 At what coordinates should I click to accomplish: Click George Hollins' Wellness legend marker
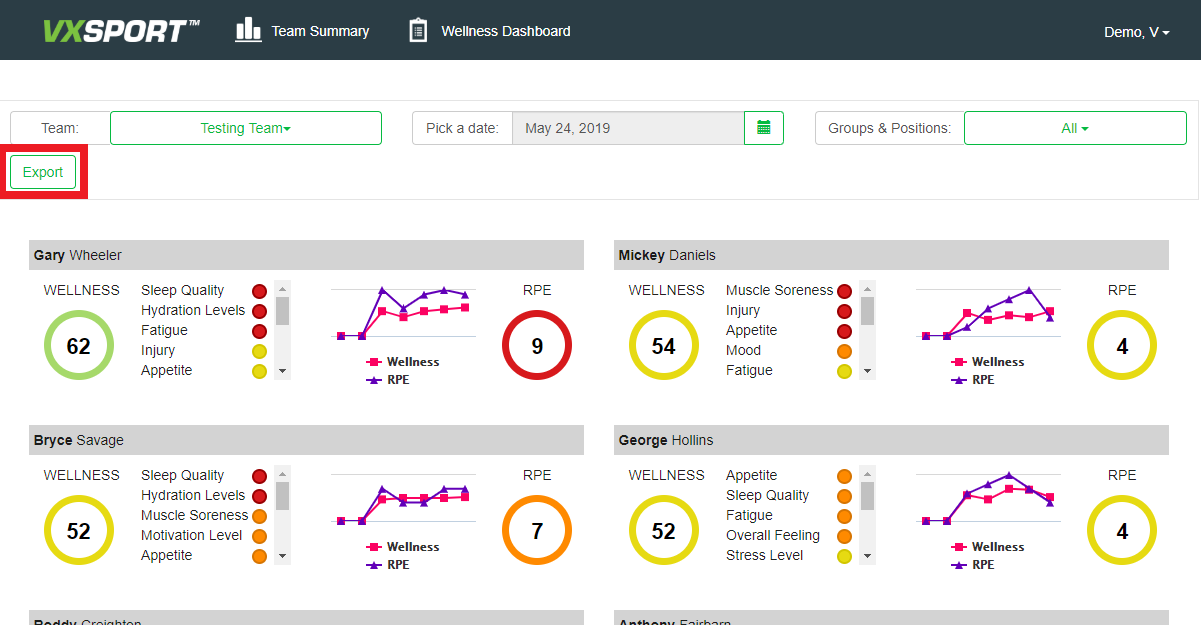pyautogui.click(x=959, y=547)
